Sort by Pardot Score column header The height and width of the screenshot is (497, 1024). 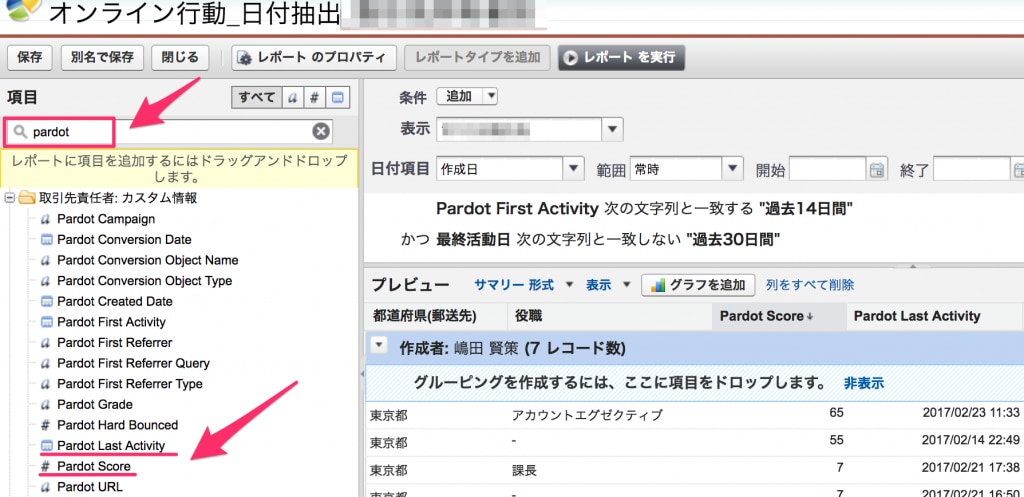click(779, 317)
